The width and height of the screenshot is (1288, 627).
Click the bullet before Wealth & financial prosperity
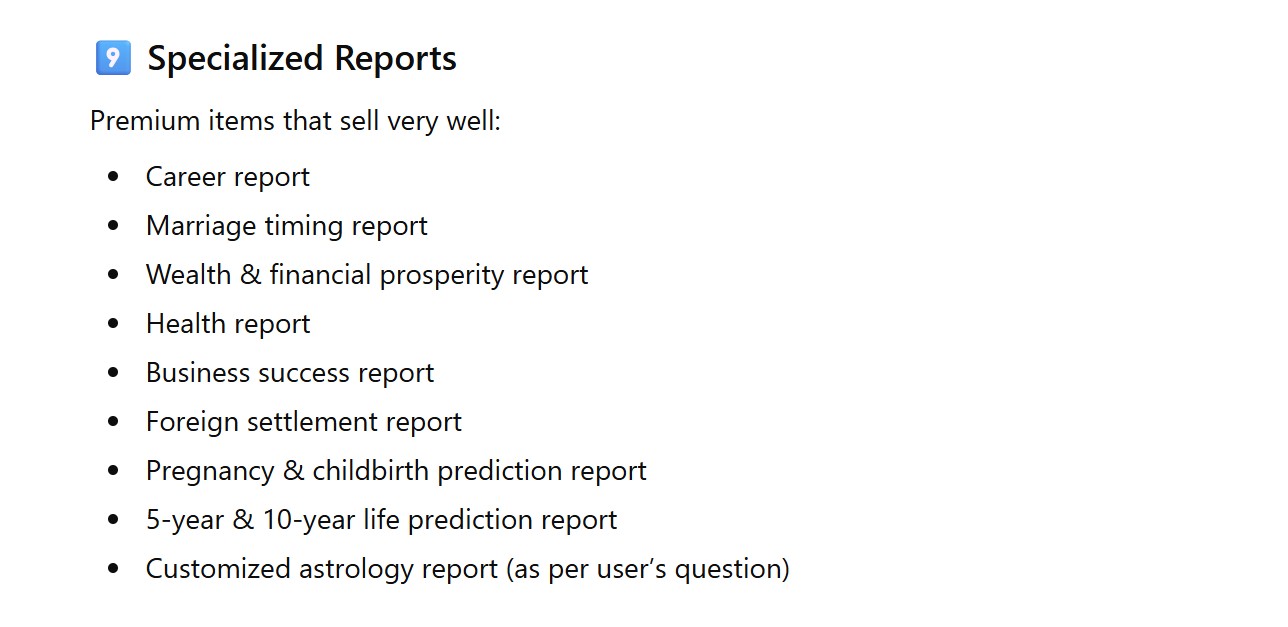coord(113,275)
